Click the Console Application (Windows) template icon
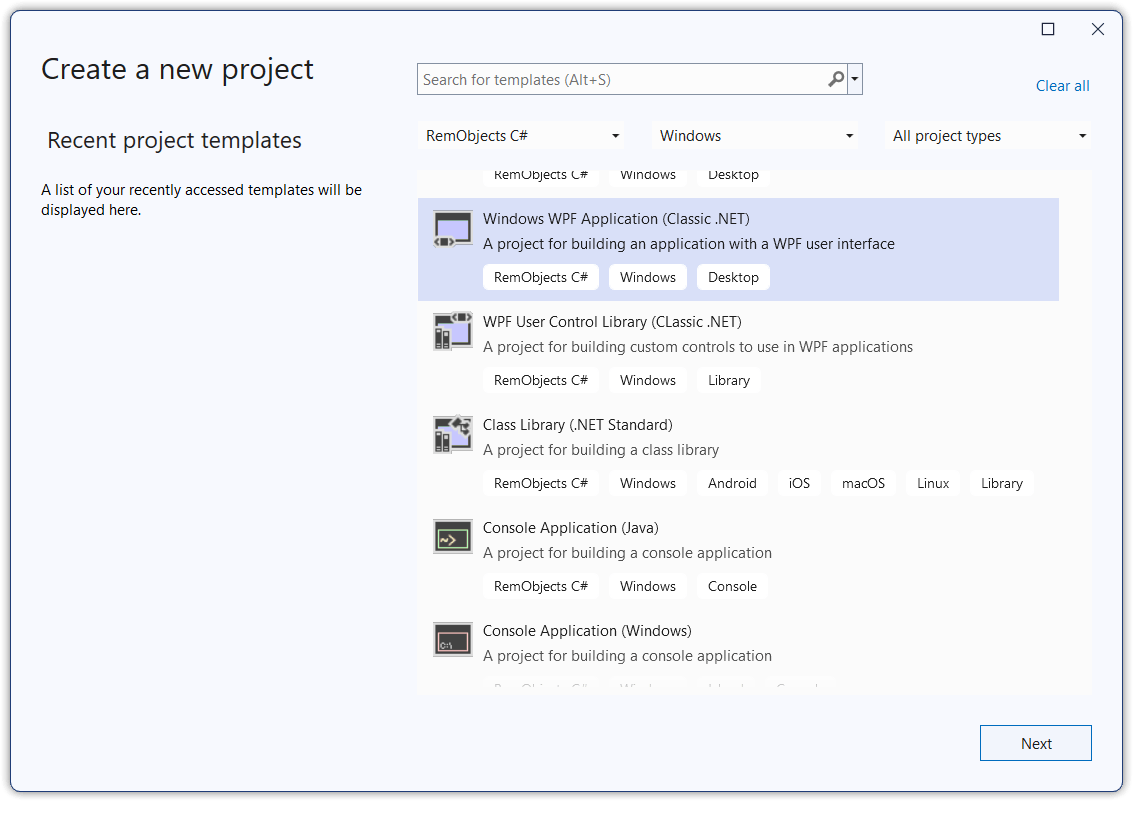 (453, 640)
